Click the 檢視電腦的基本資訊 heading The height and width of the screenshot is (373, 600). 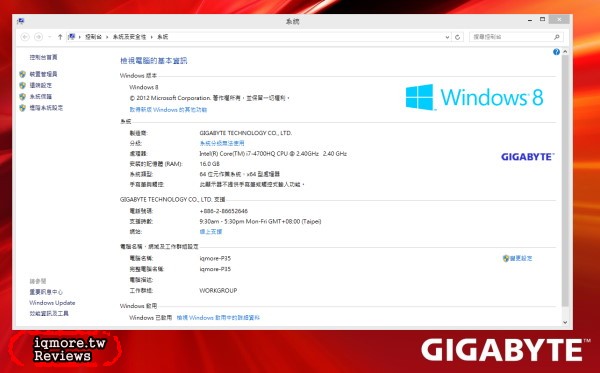click(x=154, y=60)
